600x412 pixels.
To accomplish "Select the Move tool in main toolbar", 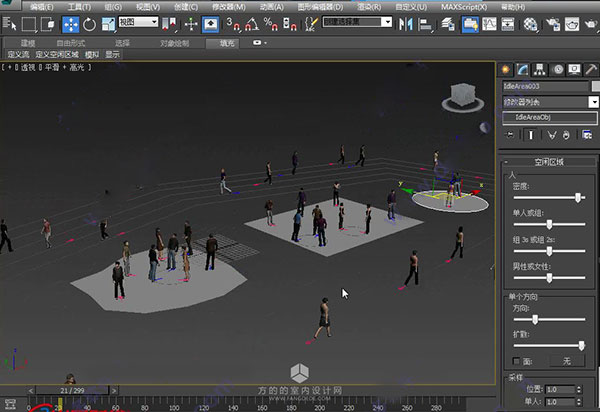I will [72, 23].
